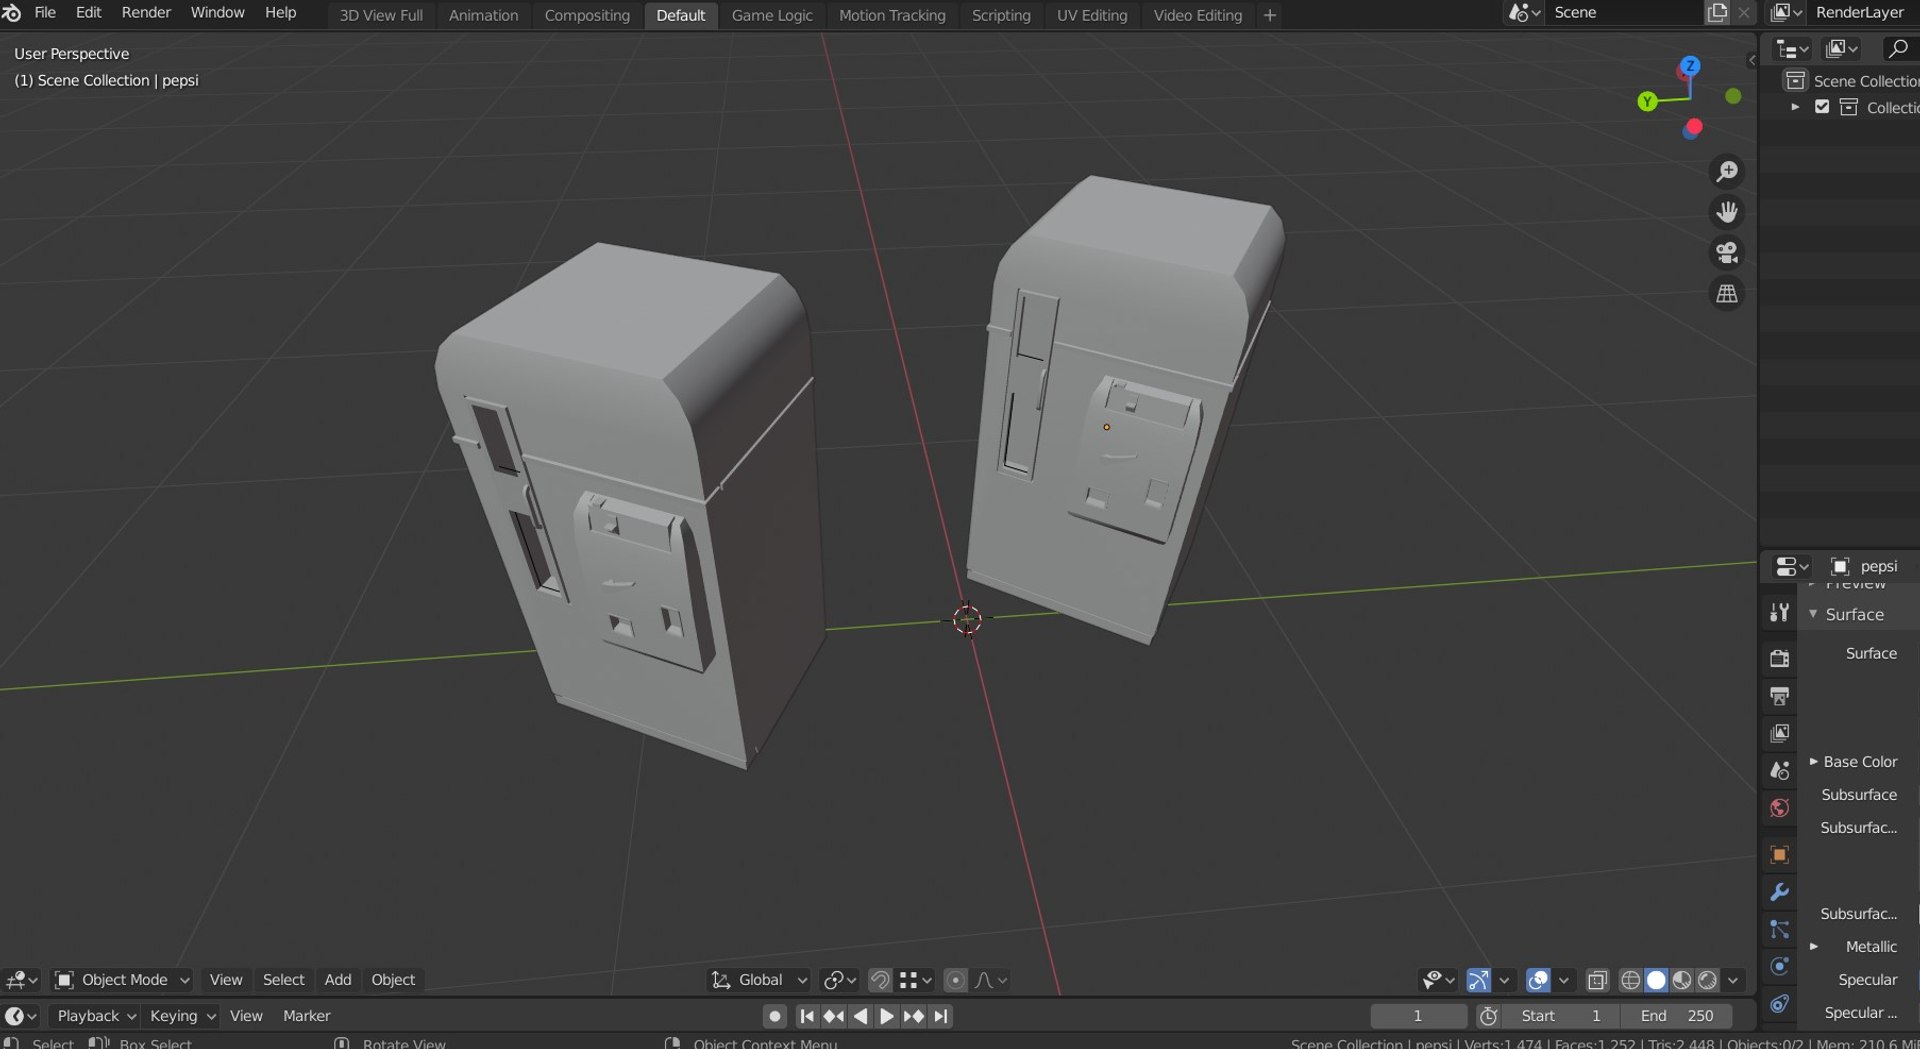
Task: Click the End frame field 250
Action: point(1677,1016)
